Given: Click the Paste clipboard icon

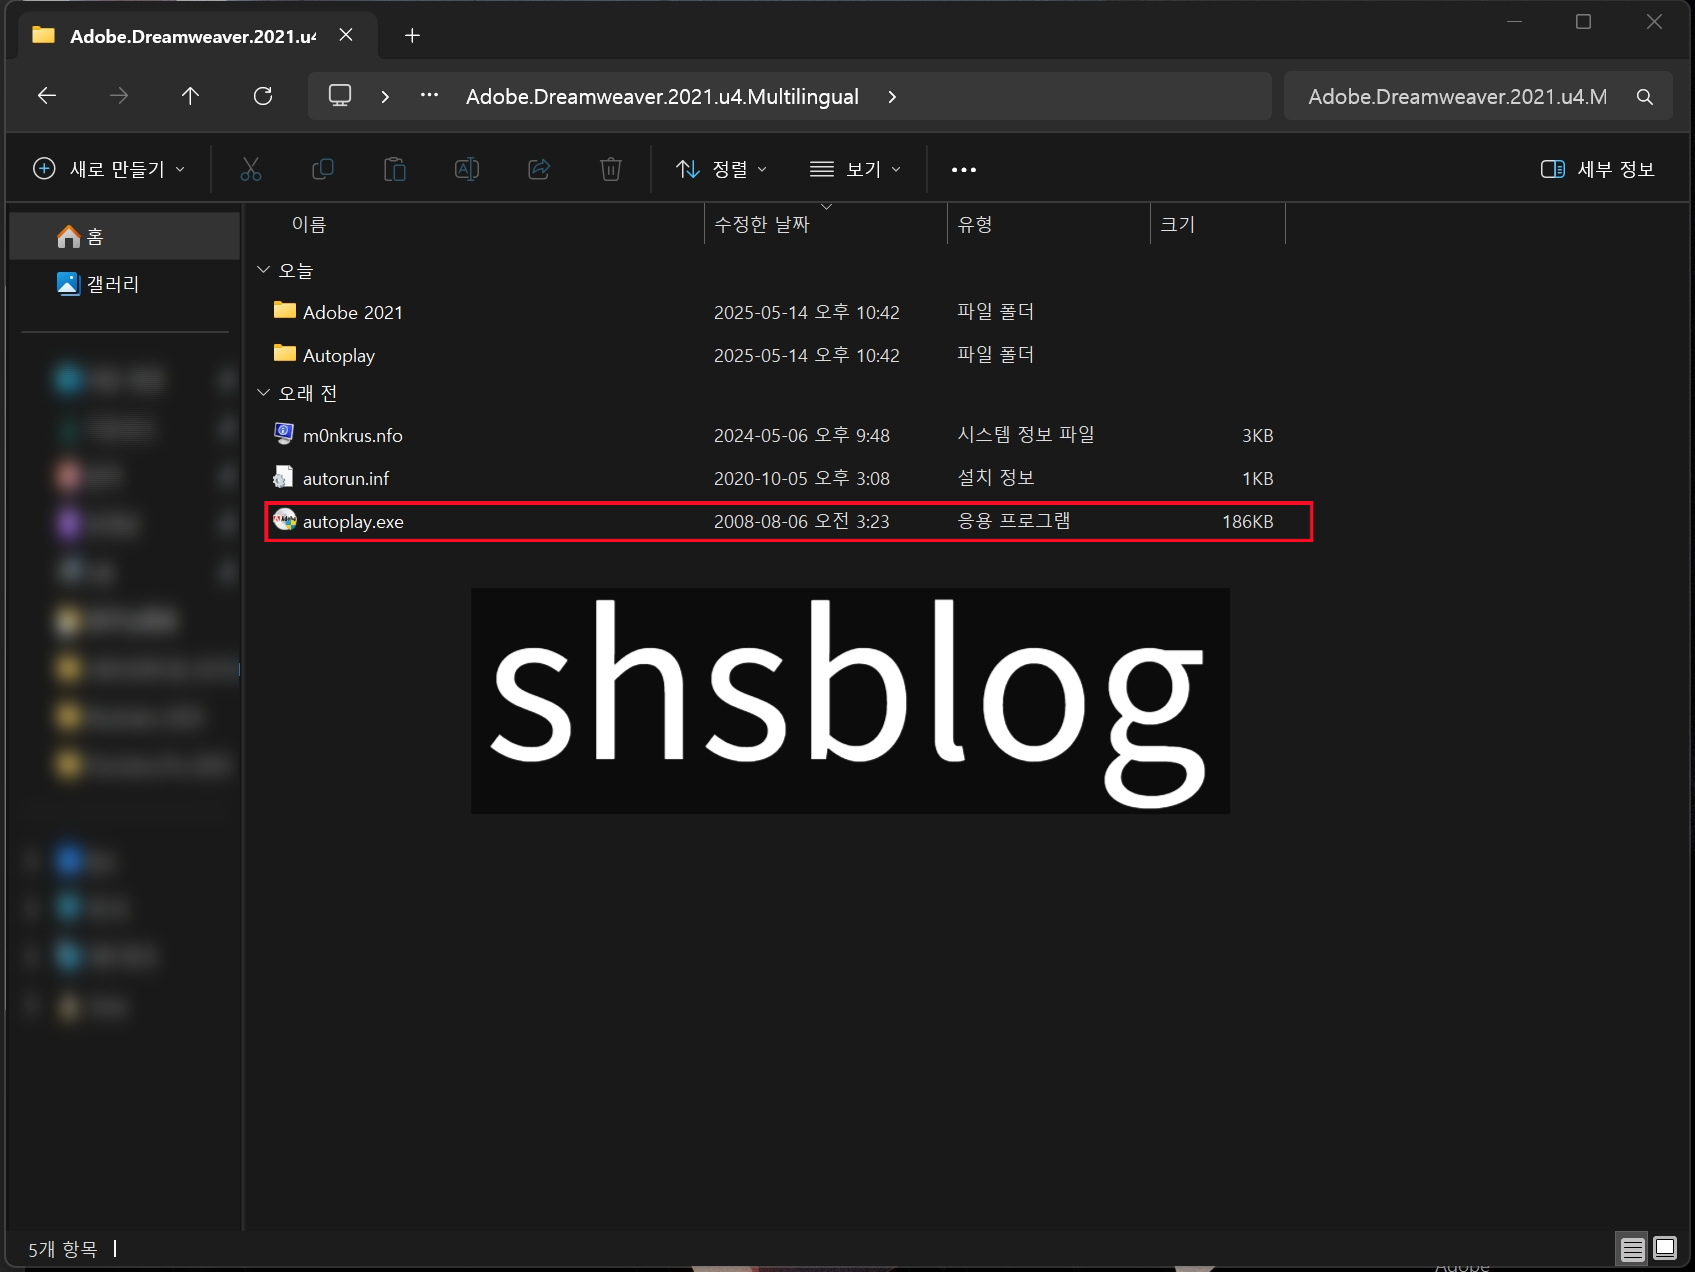Looking at the screenshot, I should tap(395, 169).
